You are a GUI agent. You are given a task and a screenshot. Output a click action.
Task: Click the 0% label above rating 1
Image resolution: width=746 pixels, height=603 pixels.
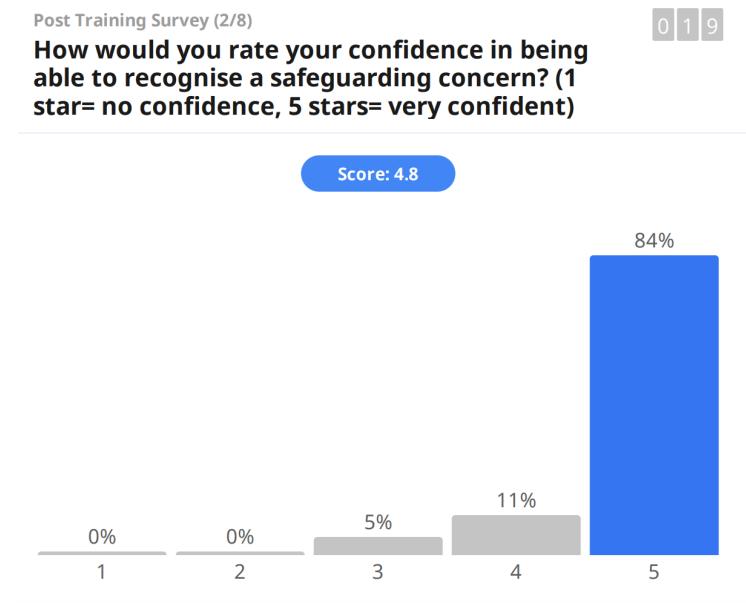tap(102, 537)
